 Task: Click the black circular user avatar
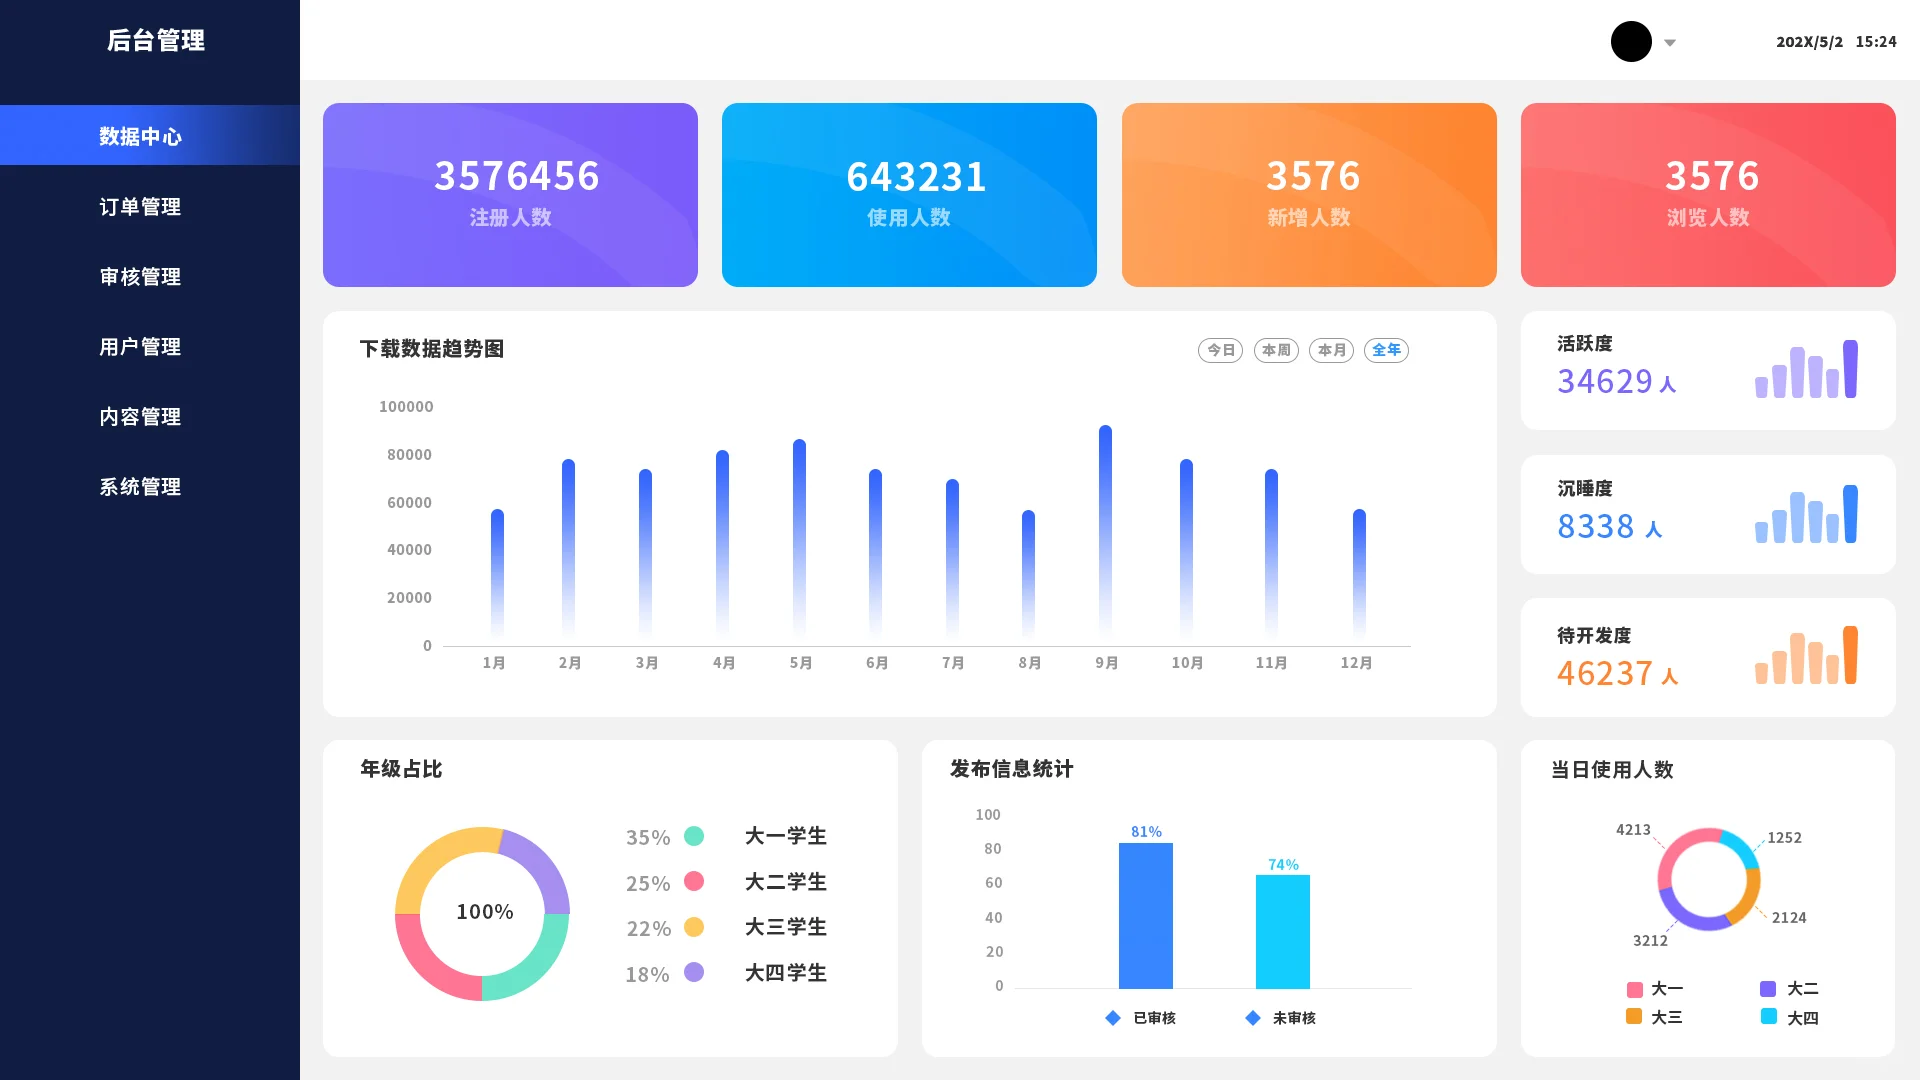(x=1631, y=42)
